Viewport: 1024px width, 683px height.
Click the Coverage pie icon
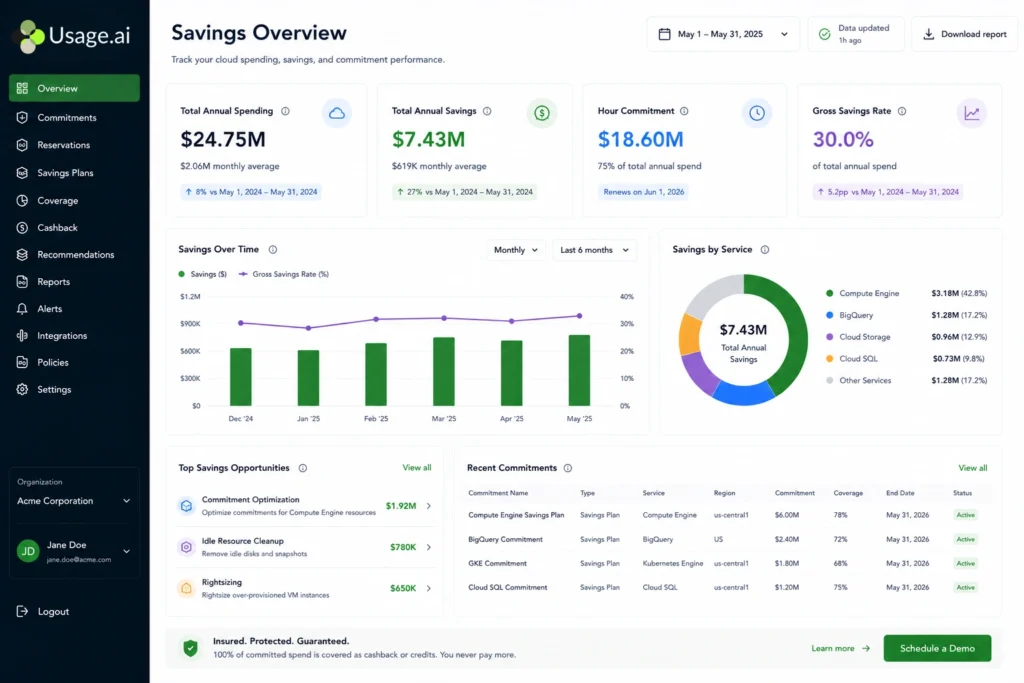pos(22,200)
